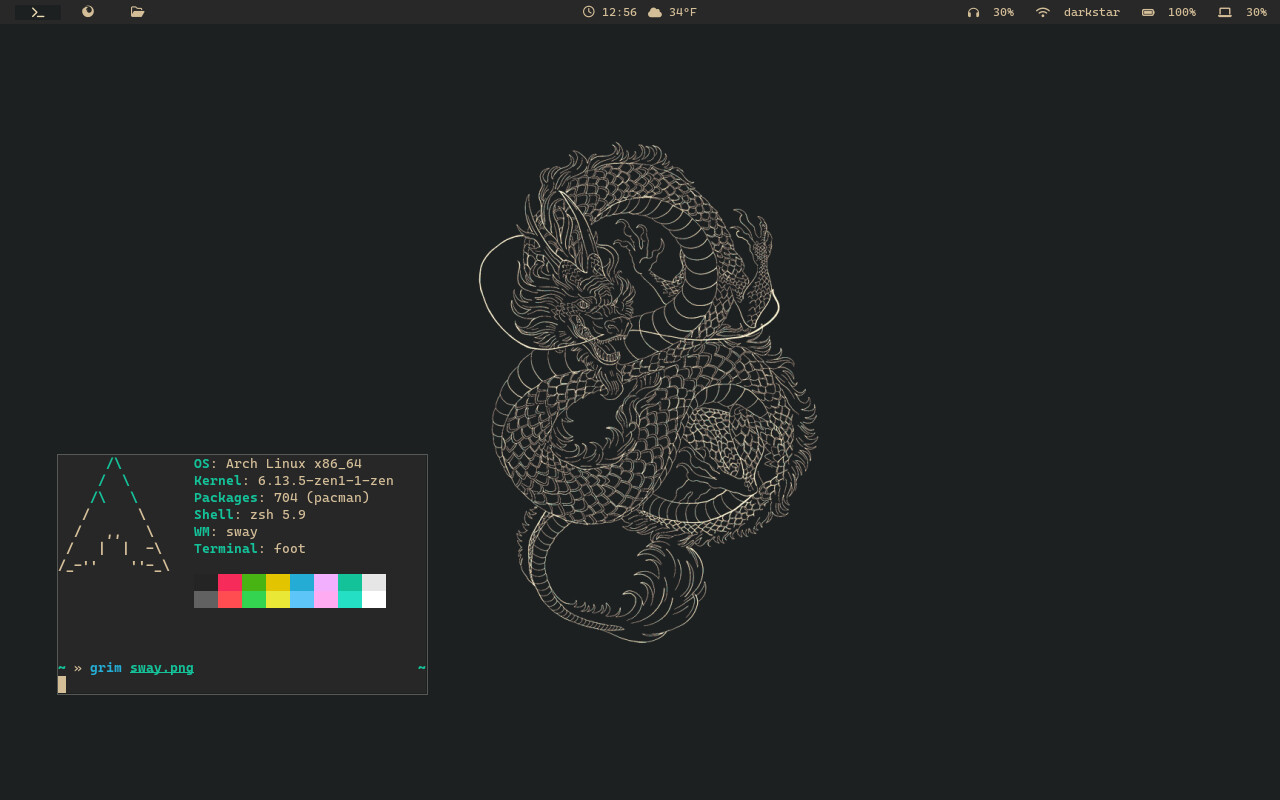Click the Wi-Fi signal icon
The width and height of the screenshot is (1280, 800).
pos(1043,12)
